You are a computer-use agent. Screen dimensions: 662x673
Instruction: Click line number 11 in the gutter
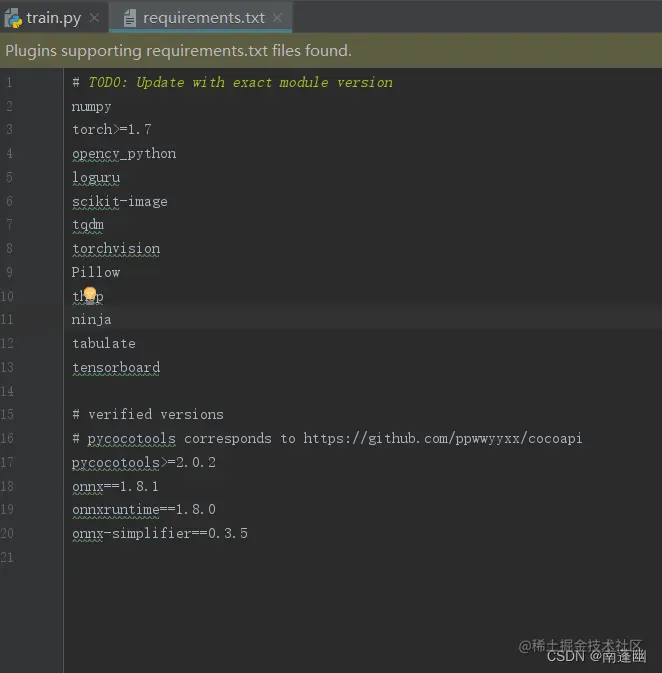pyautogui.click(x=7, y=319)
